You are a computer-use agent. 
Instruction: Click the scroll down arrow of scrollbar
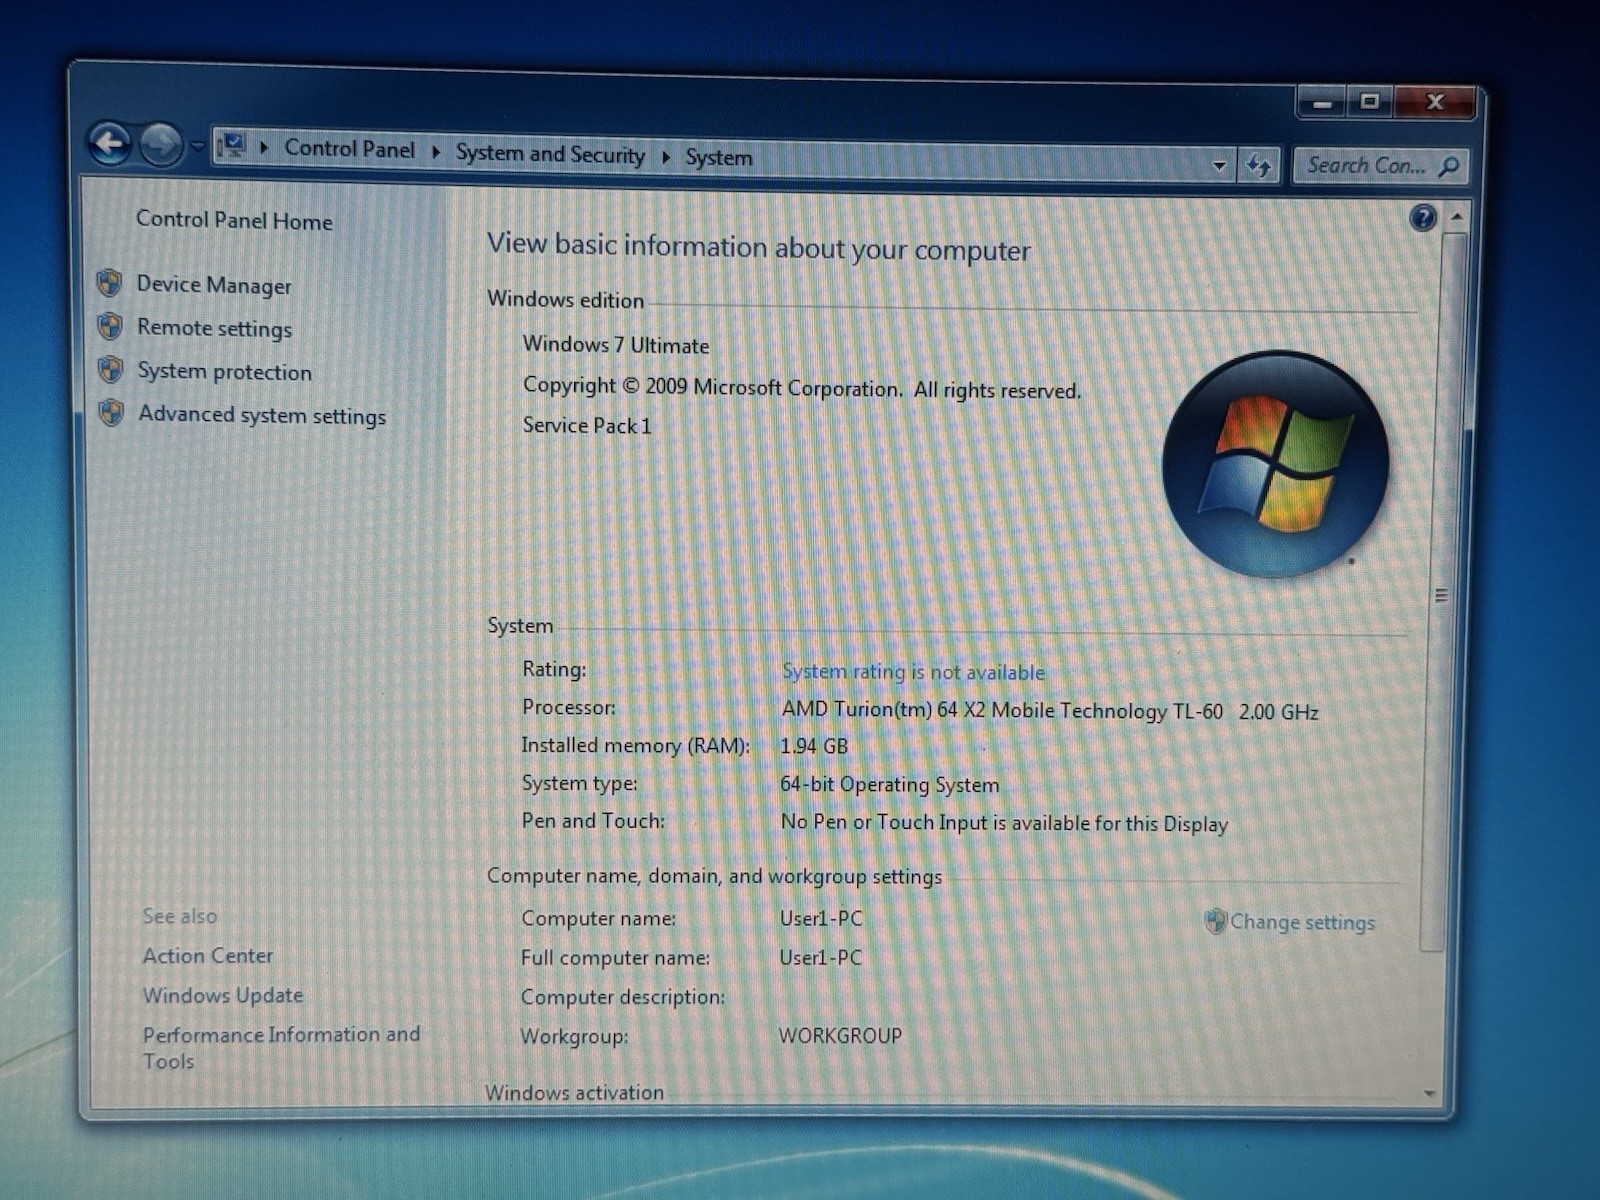point(1430,1093)
